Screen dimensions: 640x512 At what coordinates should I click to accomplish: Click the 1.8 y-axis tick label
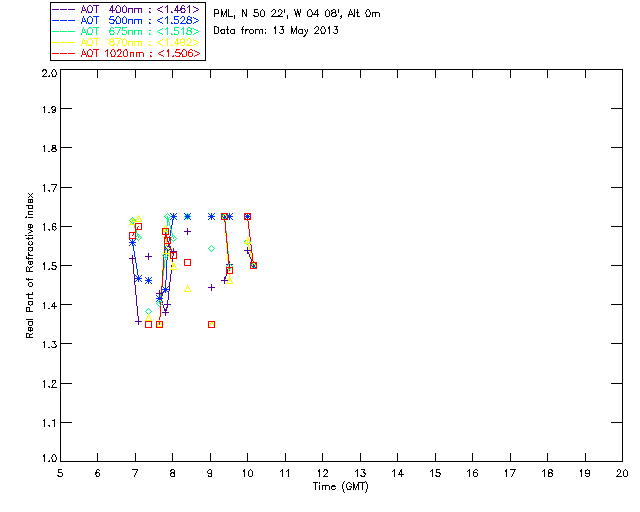(x=49, y=148)
